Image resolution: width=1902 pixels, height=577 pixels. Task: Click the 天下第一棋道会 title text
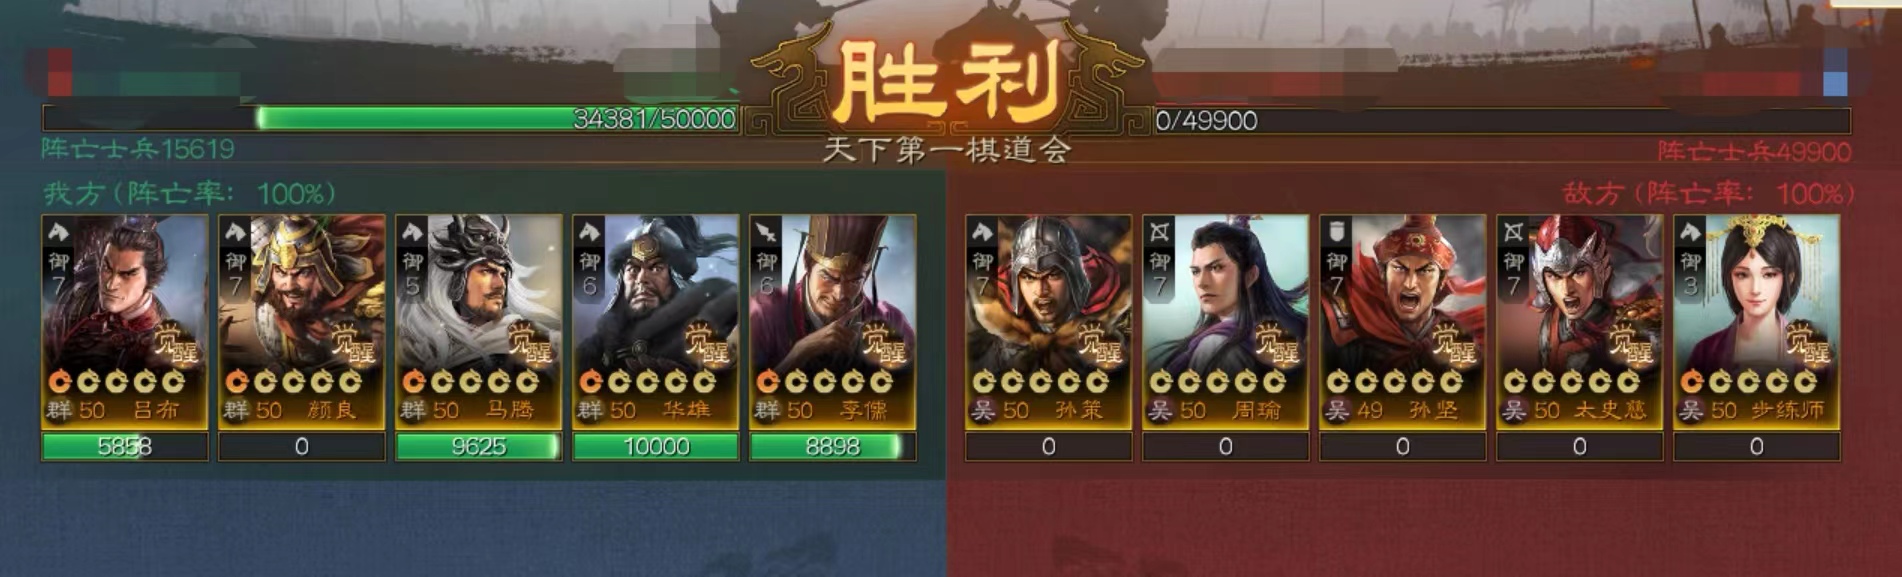(x=948, y=149)
